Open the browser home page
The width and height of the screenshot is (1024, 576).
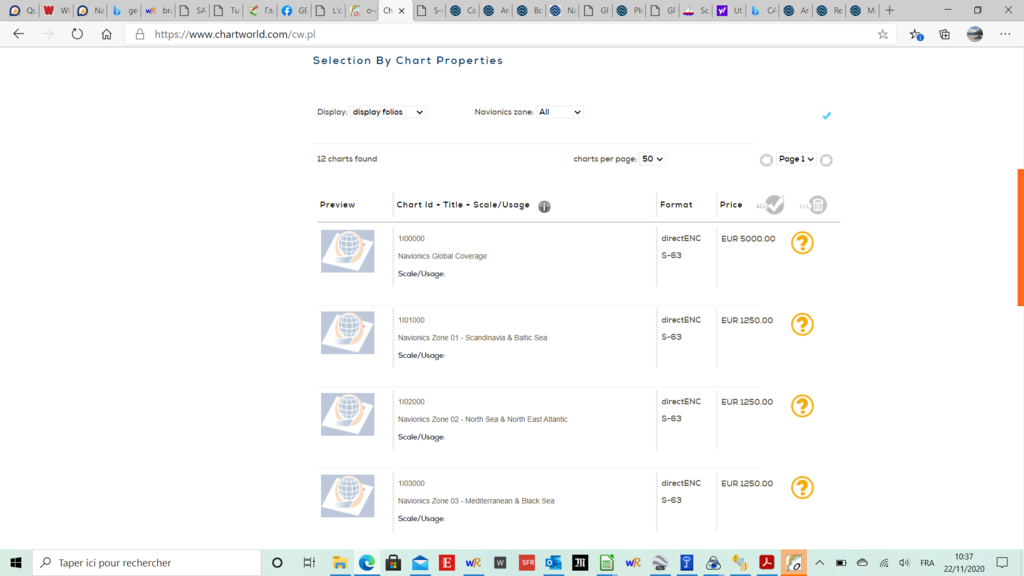[106, 34]
